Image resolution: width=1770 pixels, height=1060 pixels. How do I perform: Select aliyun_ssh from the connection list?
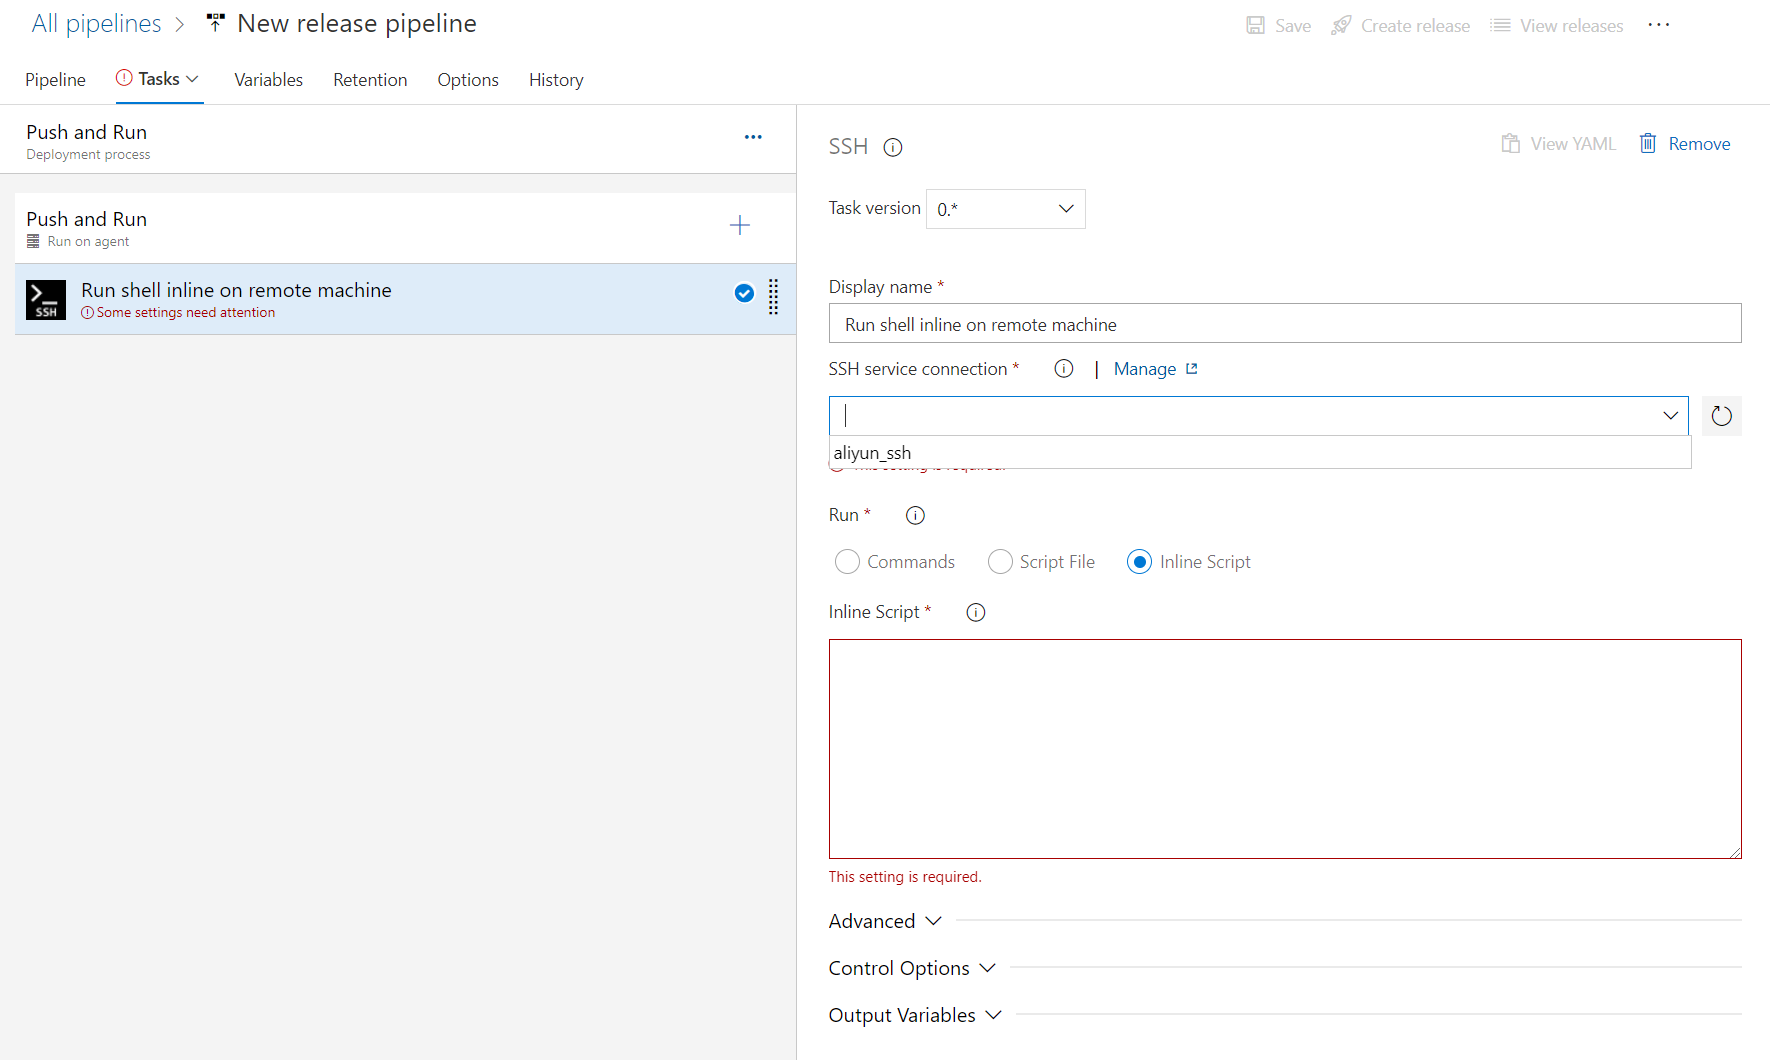872,452
